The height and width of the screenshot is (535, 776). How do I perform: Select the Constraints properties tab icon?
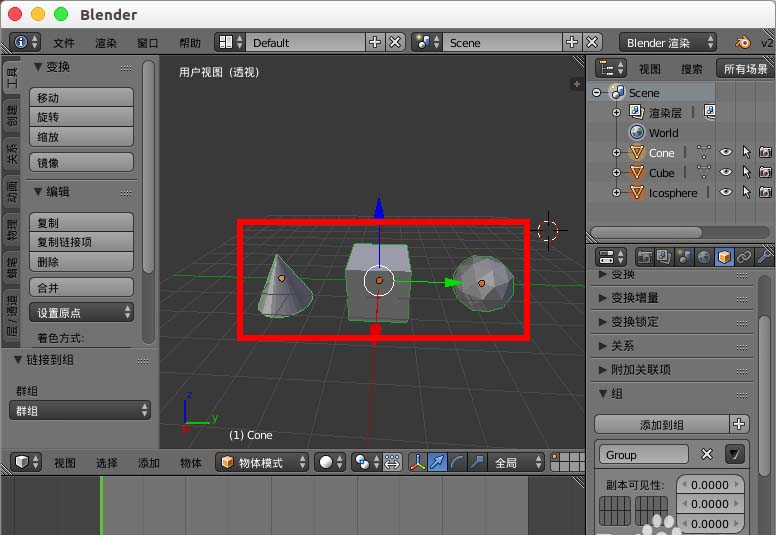pyautogui.click(x=744, y=257)
